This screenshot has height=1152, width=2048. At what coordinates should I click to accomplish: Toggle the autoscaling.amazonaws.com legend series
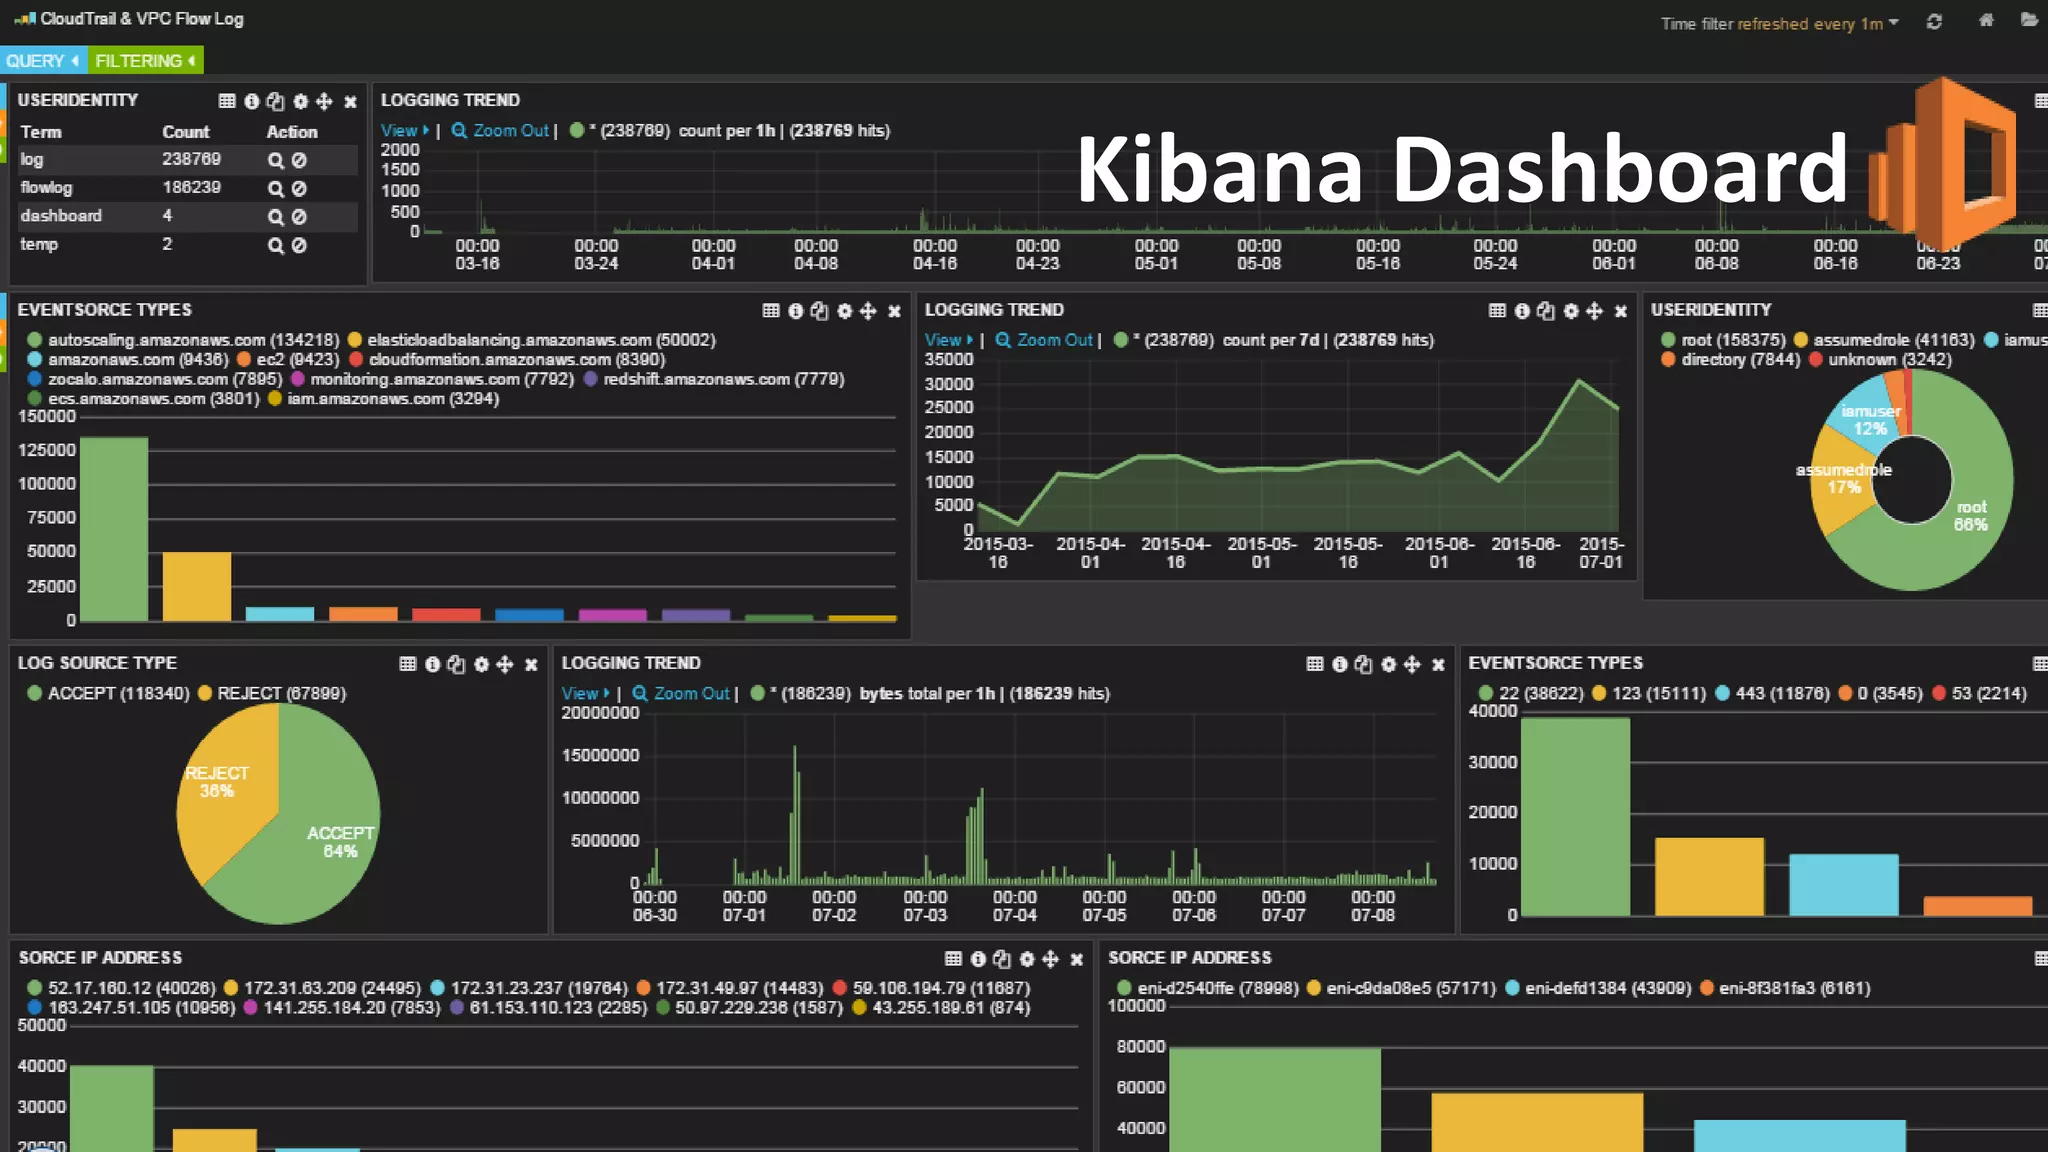click(184, 340)
